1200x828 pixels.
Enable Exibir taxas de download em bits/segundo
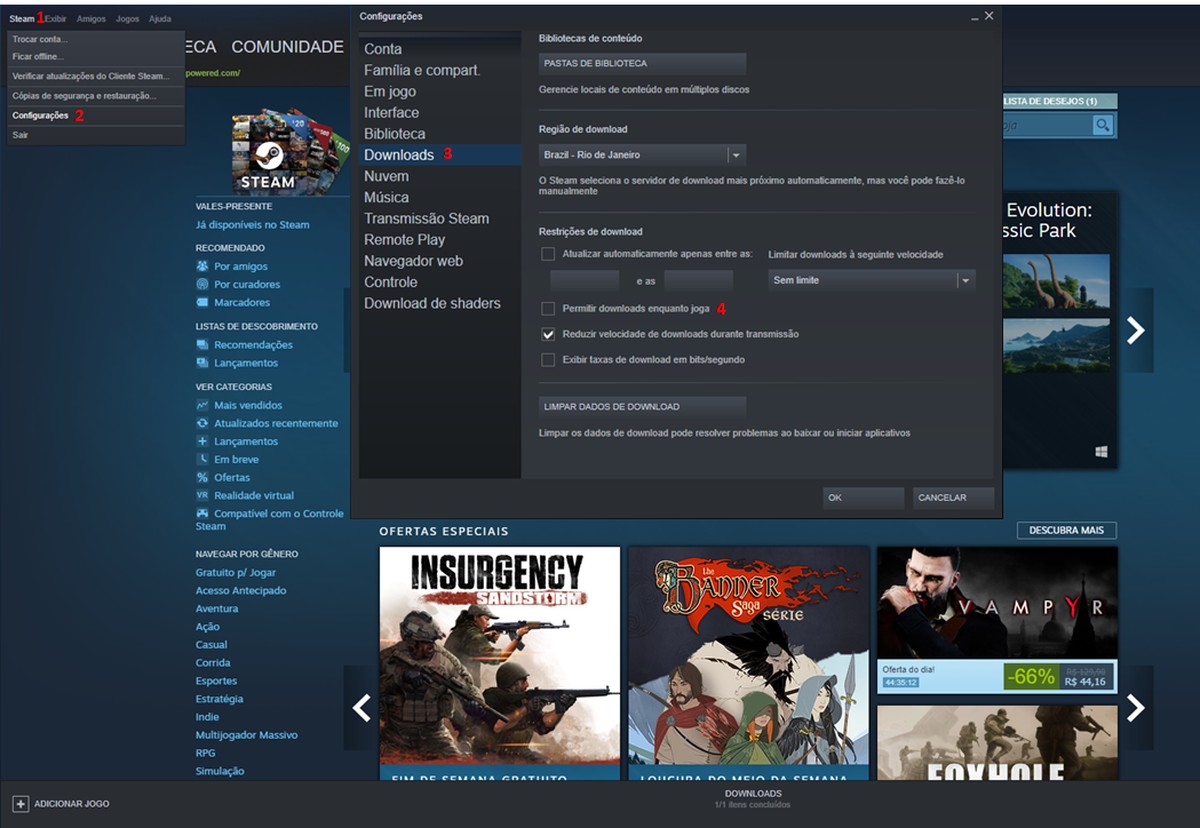(548, 359)
